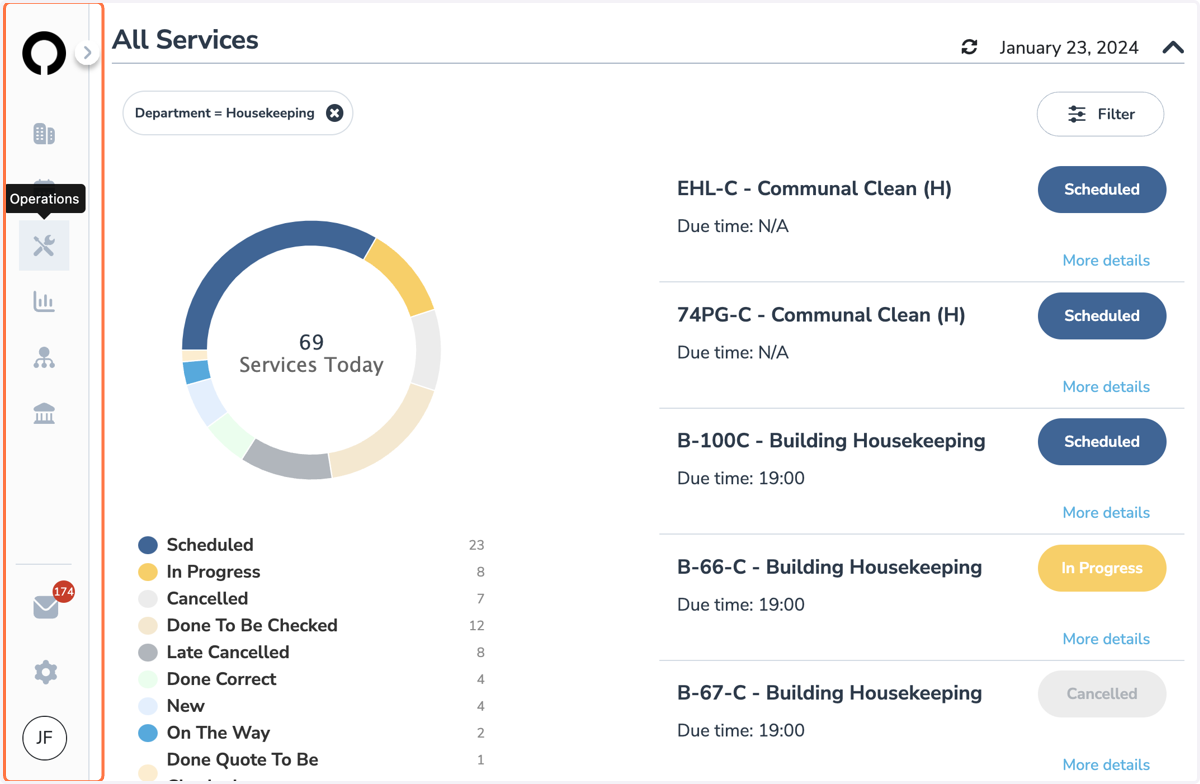Open the bank building finance icon
This screenshot has height=784, width=1200.
[44, 414]
